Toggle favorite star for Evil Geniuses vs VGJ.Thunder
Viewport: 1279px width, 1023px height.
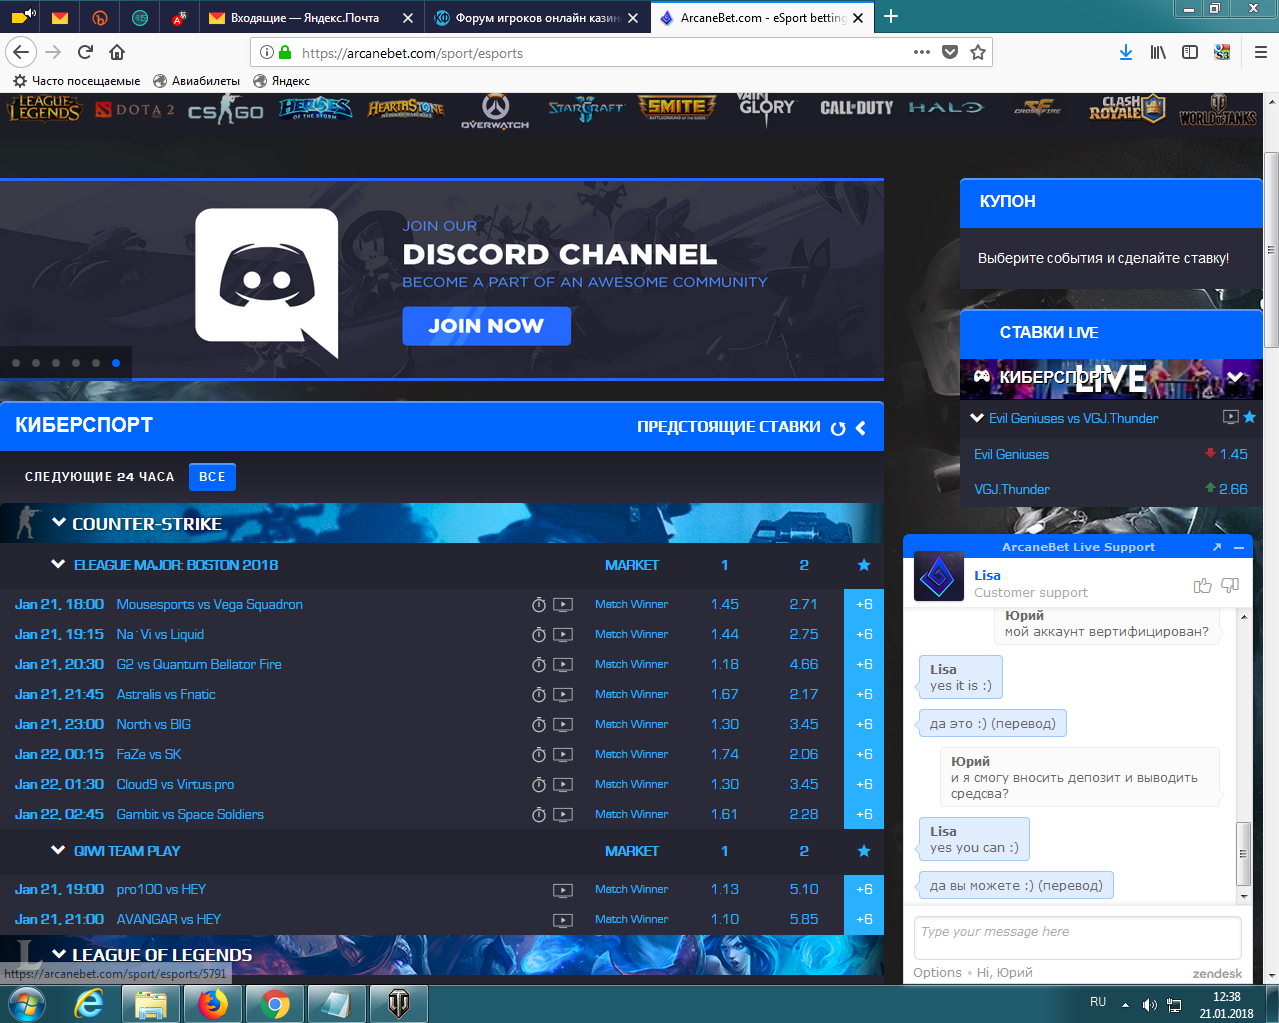pyautogui.click(x=1249, y=417)
